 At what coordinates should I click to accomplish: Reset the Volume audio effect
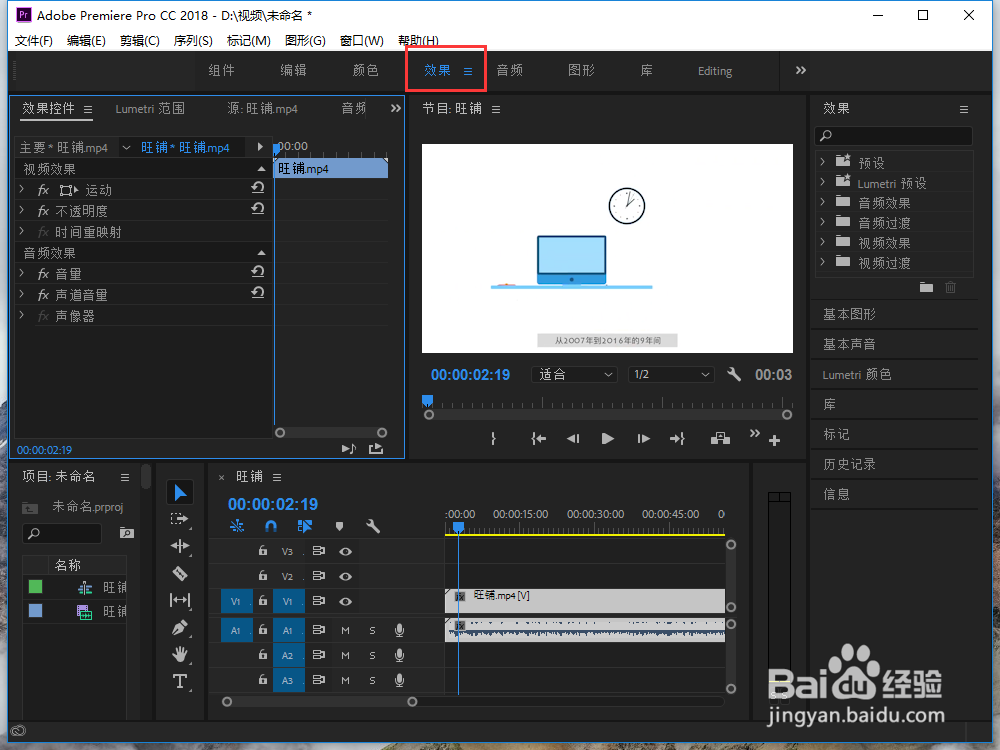pos(258,272)
